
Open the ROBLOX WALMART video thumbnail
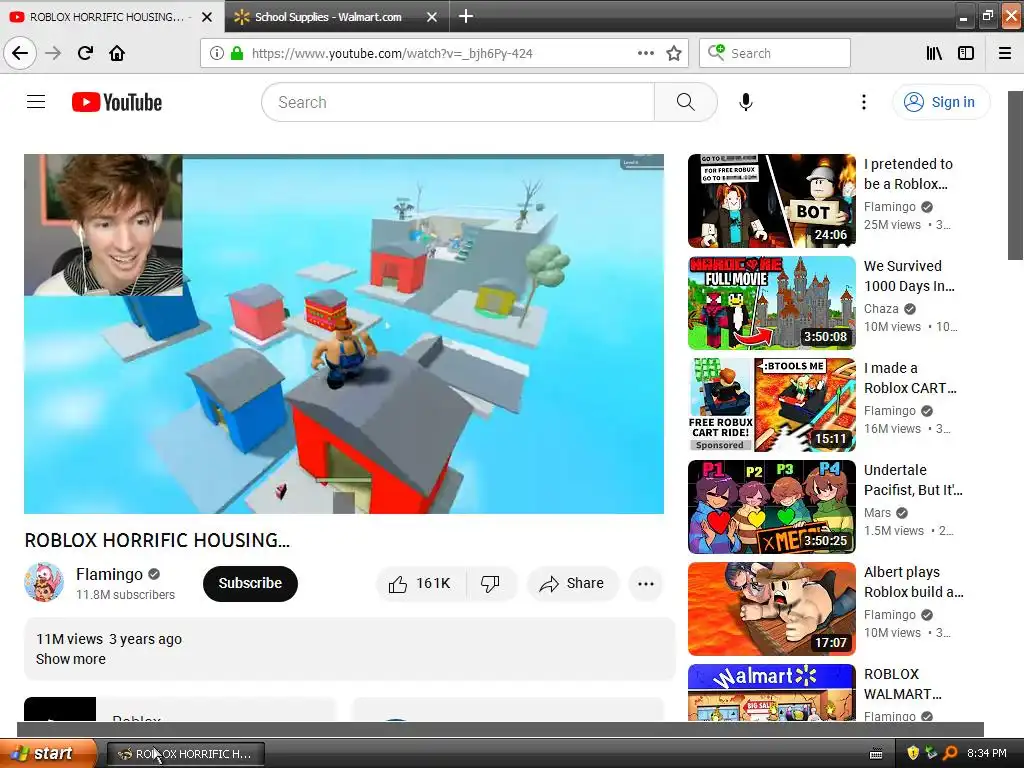pos(771,692)
